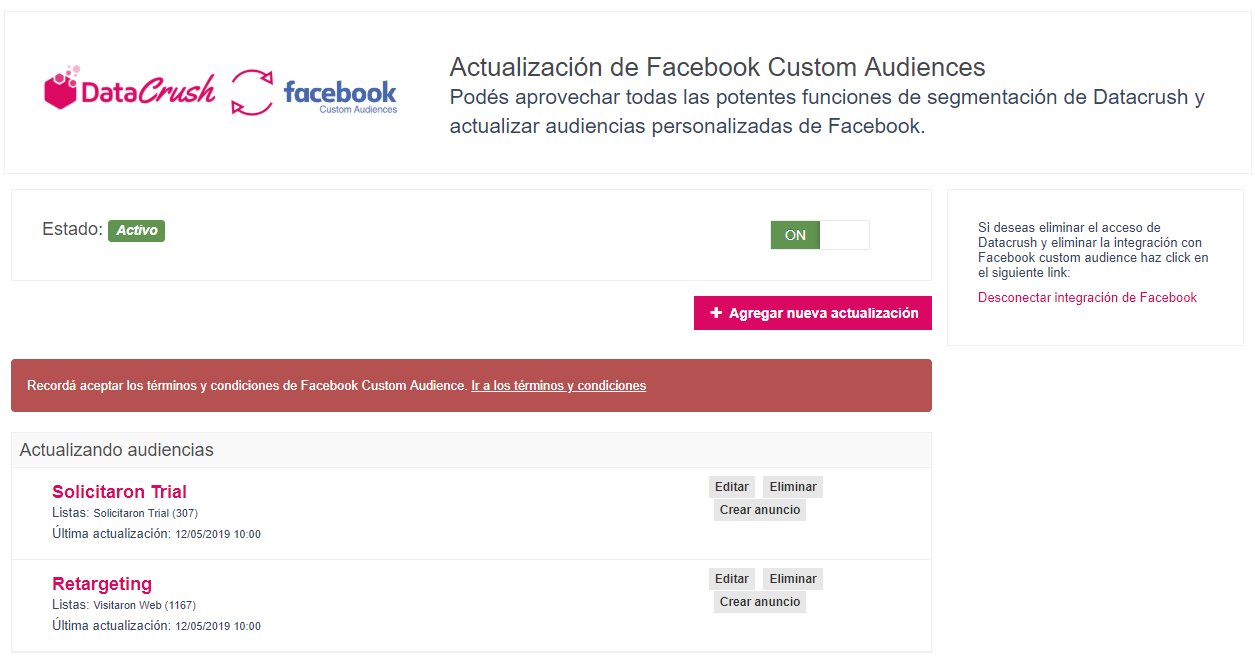The width and height of the screenshot is (1255, 666).
Task: Open the Solicitaron Trial audience
Action: click(x=119, y=491)
